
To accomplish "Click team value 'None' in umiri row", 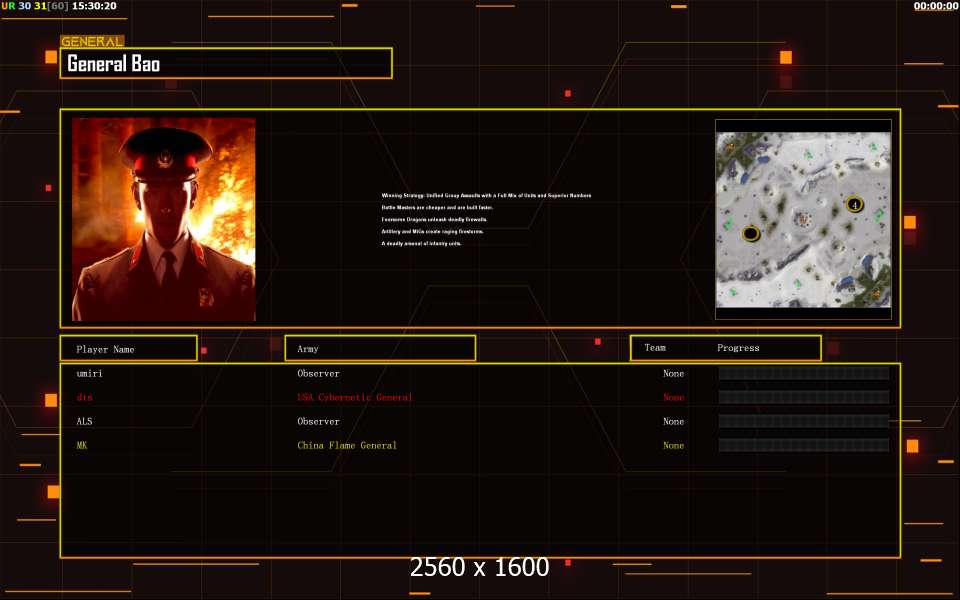I will pos(673,373).
